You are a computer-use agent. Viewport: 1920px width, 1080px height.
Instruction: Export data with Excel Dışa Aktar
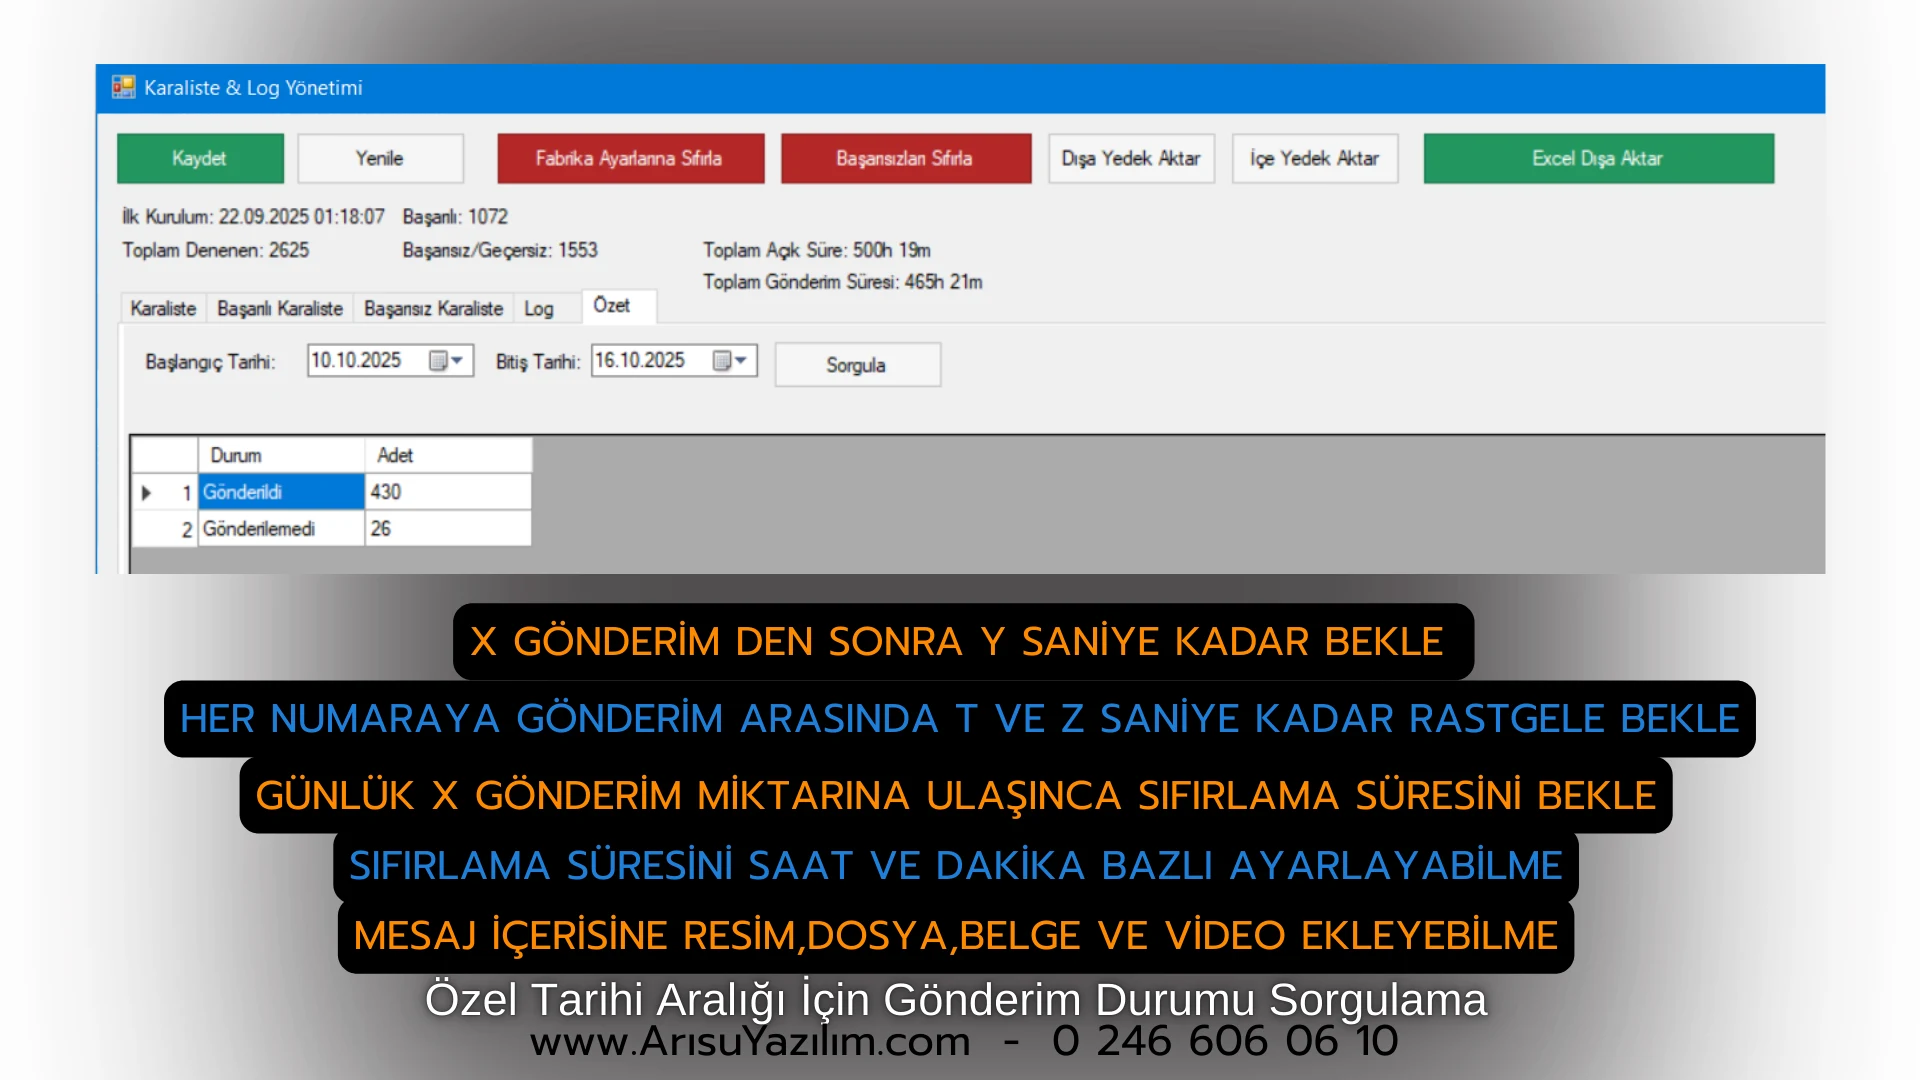point(1597,158)
